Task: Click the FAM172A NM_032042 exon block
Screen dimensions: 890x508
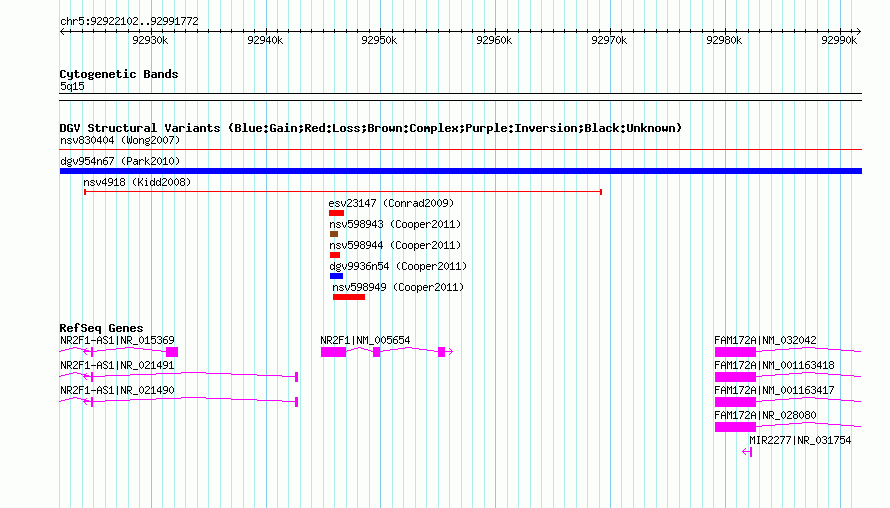Action: (x=735, y=352)
